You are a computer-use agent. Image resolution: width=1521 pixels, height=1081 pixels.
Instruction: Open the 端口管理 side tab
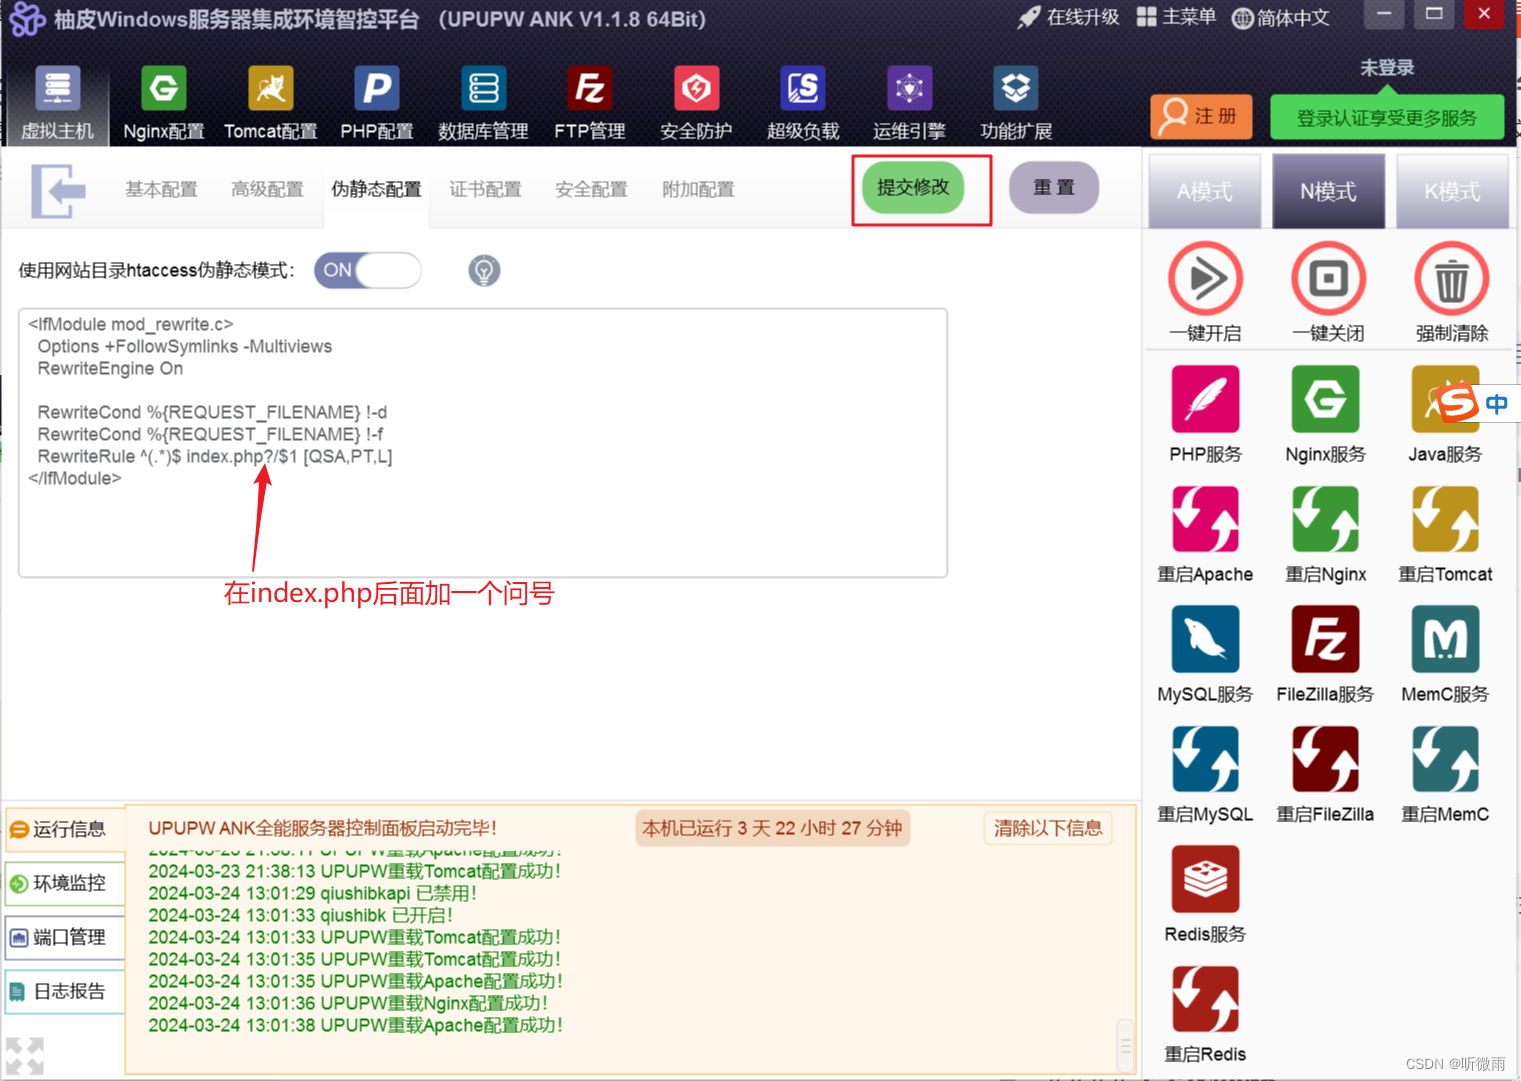tap(64, 937)
